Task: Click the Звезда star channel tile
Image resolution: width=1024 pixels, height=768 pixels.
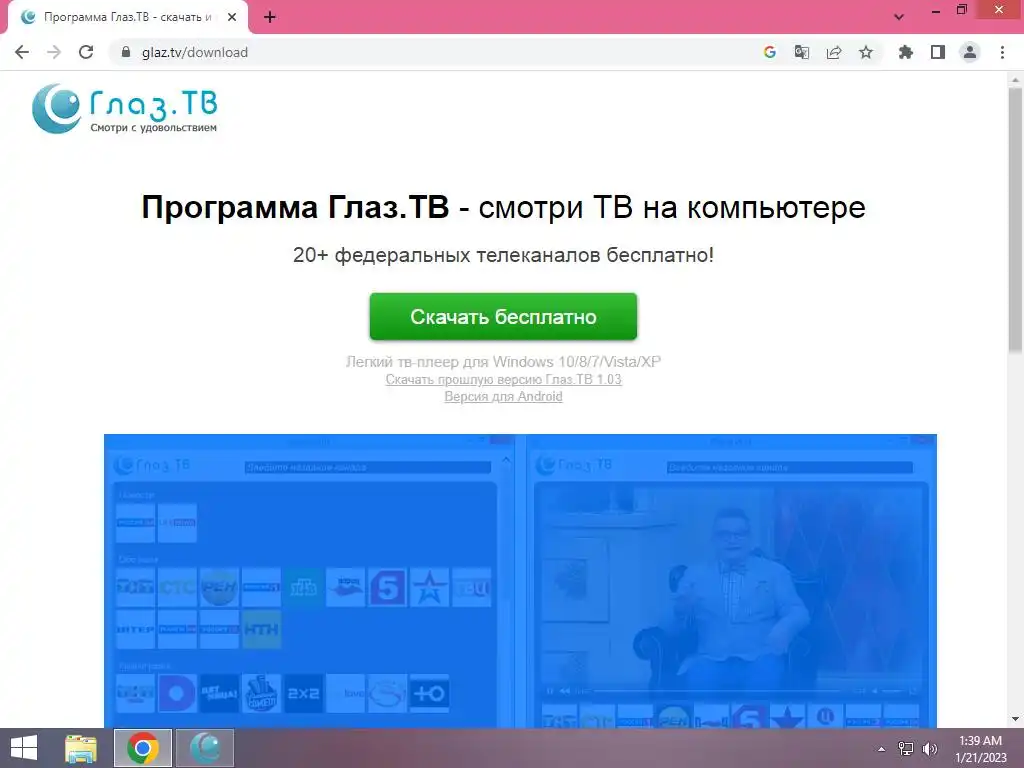Action: (429, 588)
